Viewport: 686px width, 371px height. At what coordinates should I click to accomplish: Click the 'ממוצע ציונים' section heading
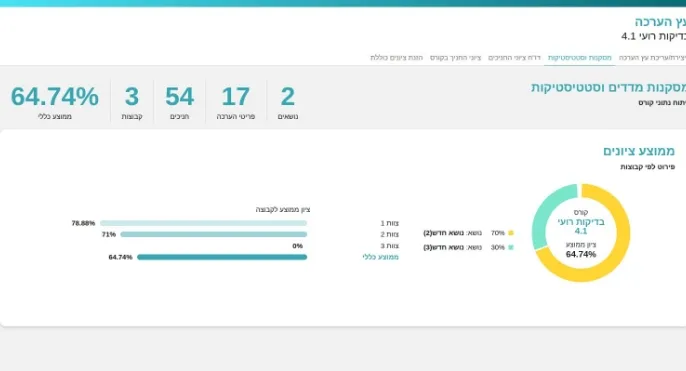[639, 151]
